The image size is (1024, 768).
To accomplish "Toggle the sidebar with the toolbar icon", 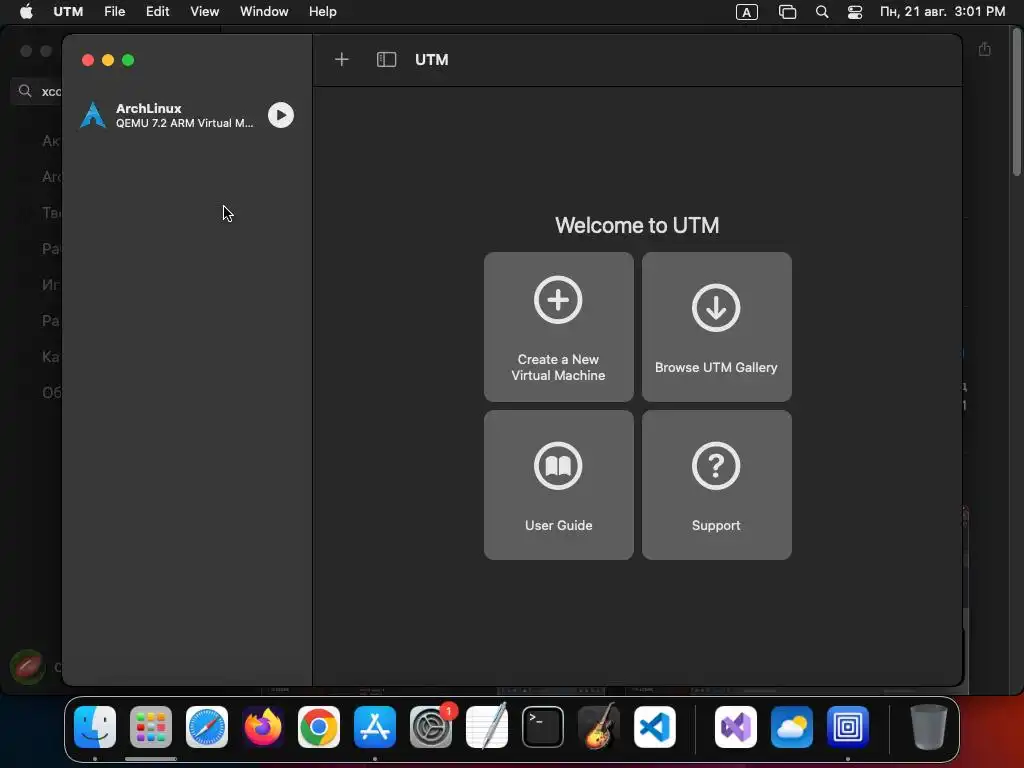I will tap(387, 59).
